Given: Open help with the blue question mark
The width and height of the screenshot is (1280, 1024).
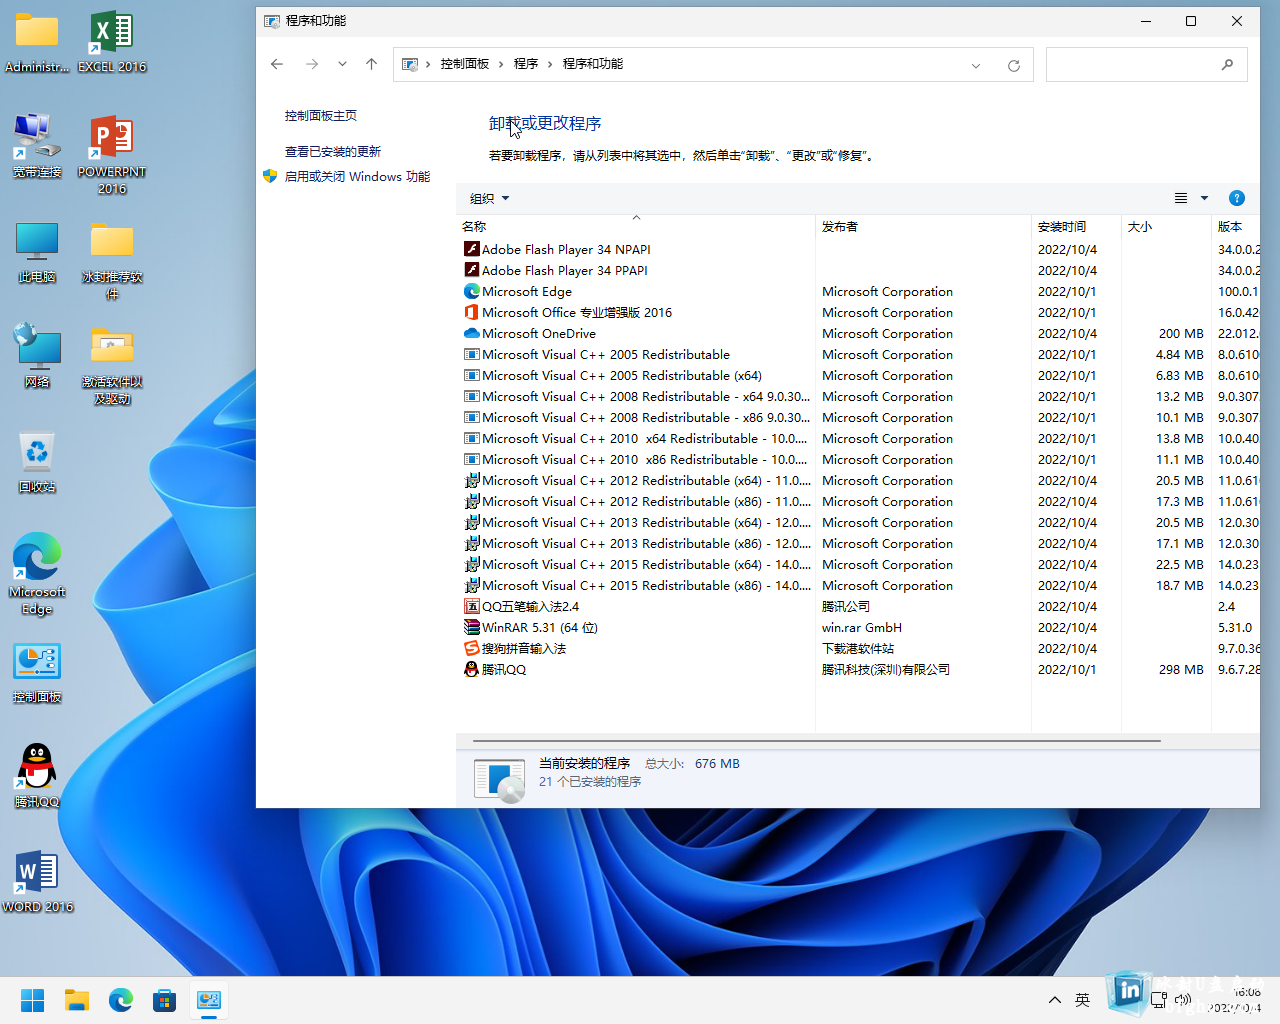Looking at the screenshot, I should coord(1236,198).
